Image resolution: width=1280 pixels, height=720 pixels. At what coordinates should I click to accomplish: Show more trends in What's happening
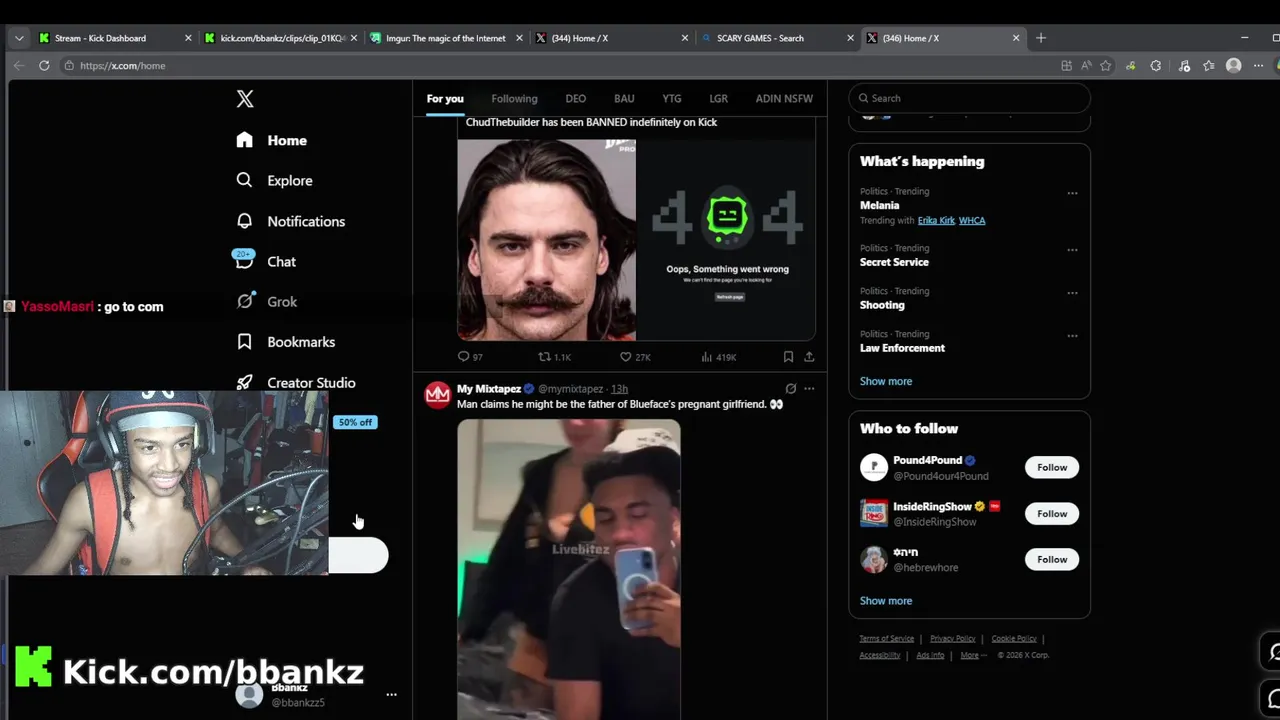(886, 381)
